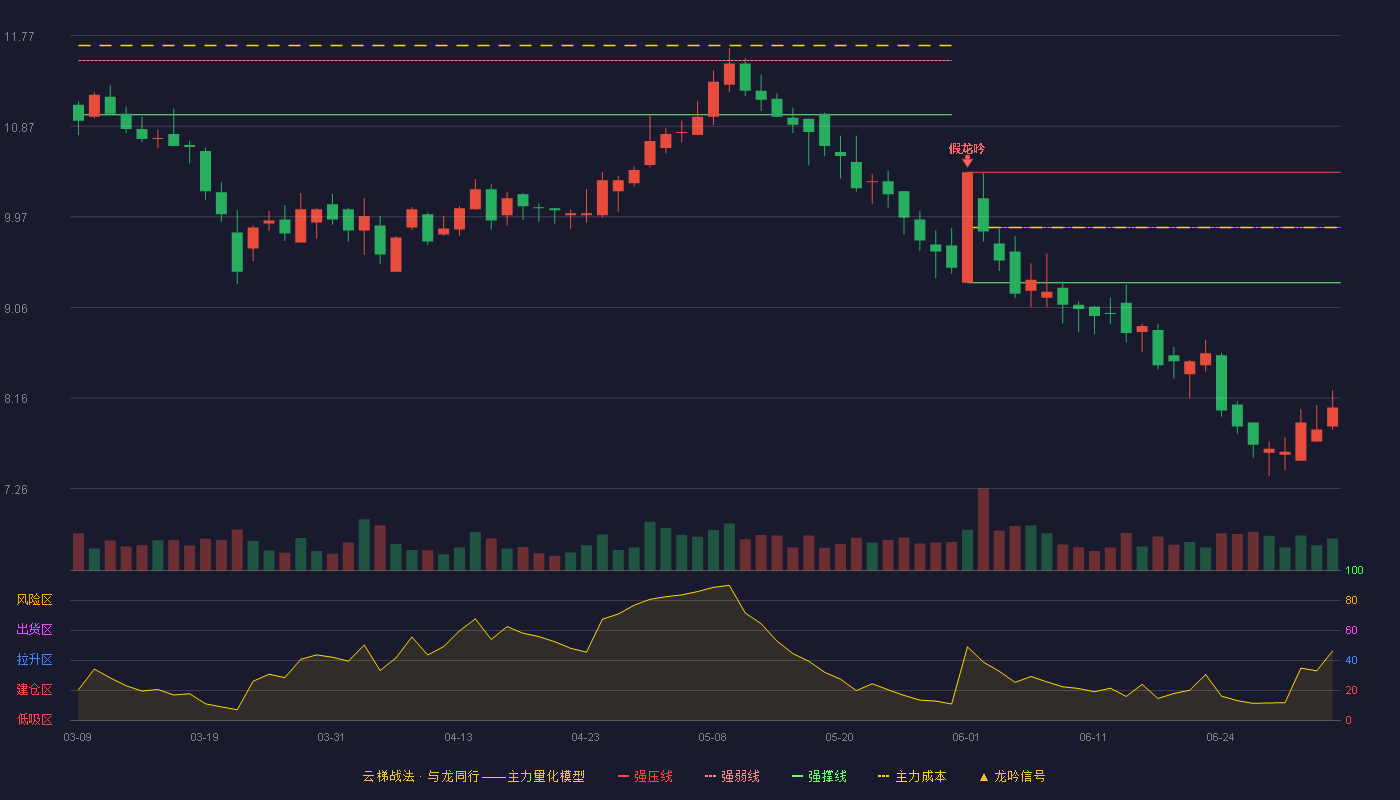Click the pink dotted icon beside 强弱线
This screenshot has width=1400, height=800.
[x=710, y=777]
